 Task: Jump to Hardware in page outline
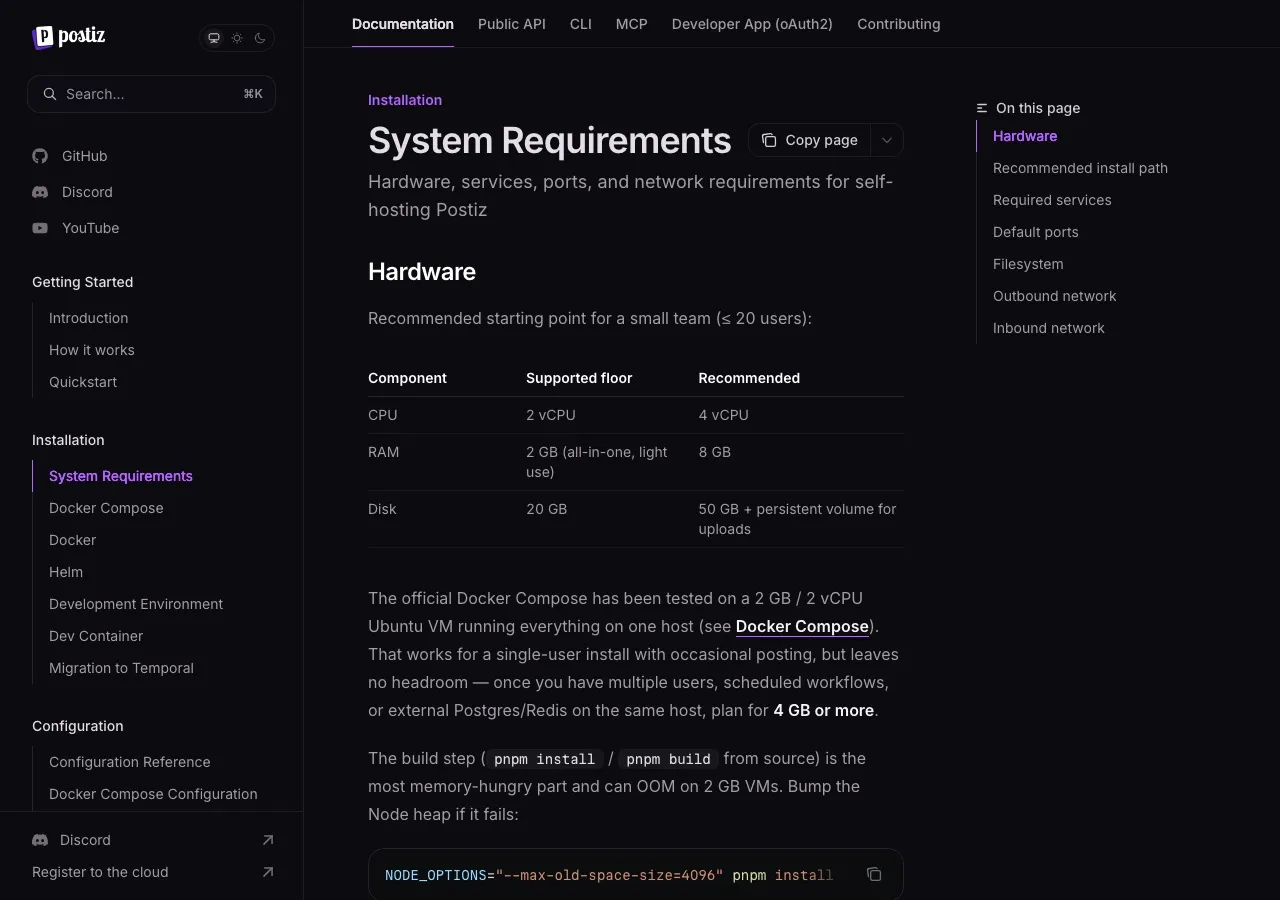point(1025,136)
